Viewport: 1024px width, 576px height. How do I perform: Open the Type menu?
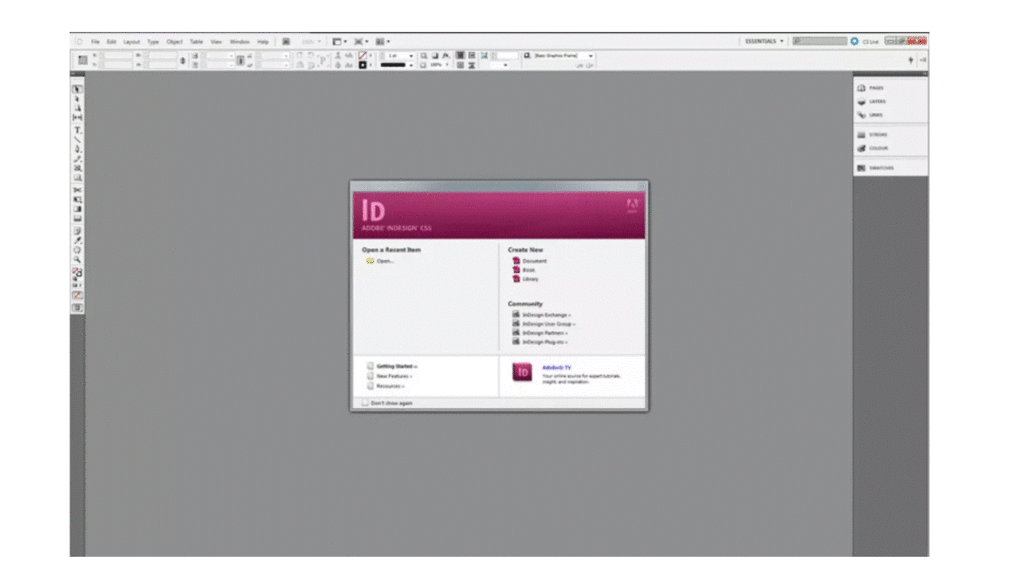[x=153, y=41]
